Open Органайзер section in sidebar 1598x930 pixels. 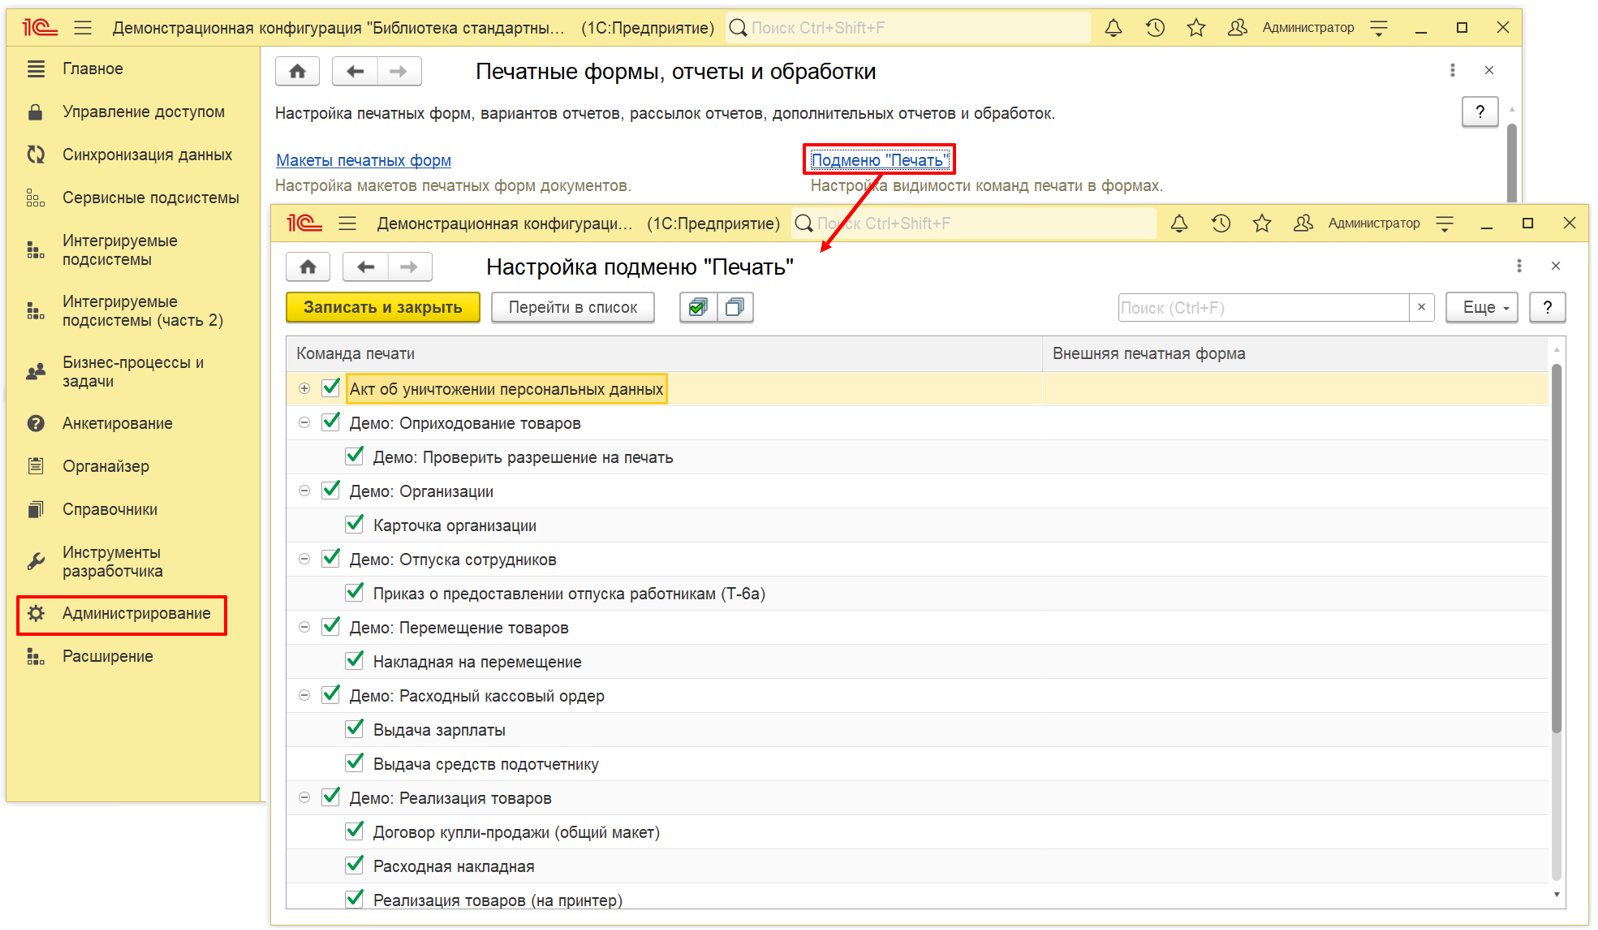point(105,466)
